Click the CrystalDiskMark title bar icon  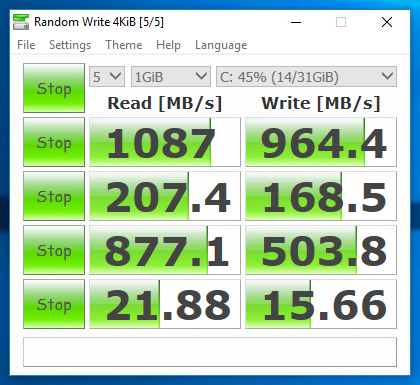(x=21, y=22)
